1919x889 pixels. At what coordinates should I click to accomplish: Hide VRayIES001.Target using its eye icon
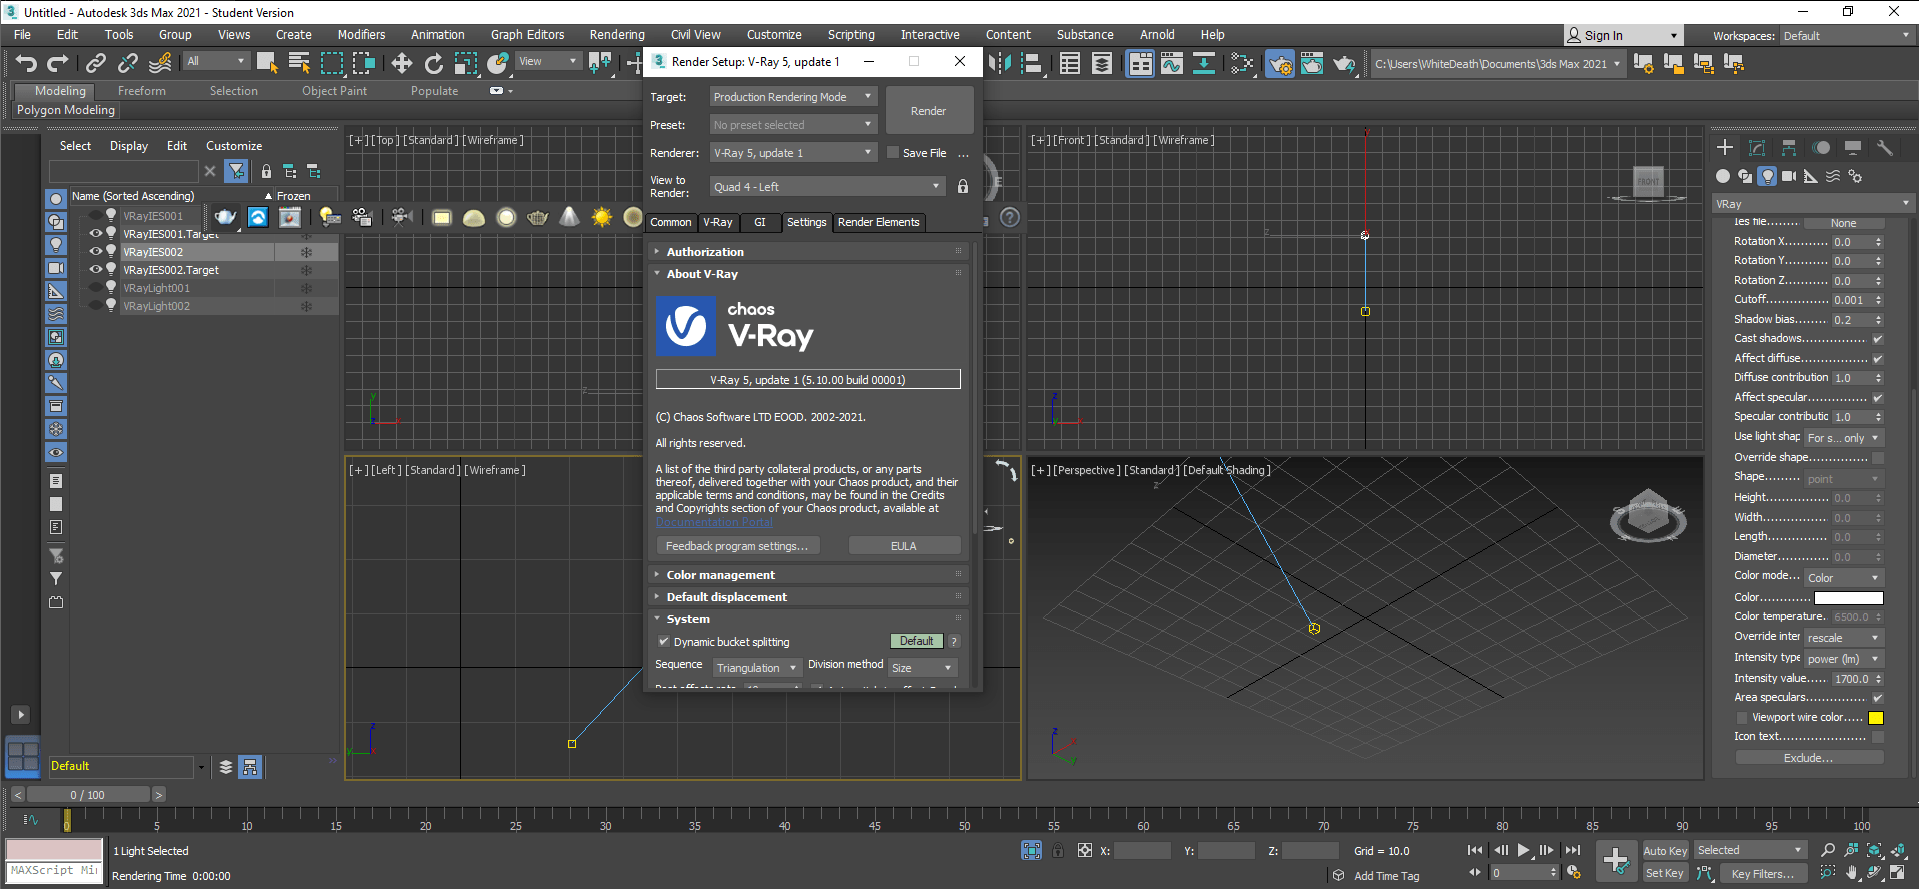pos(96,234)
